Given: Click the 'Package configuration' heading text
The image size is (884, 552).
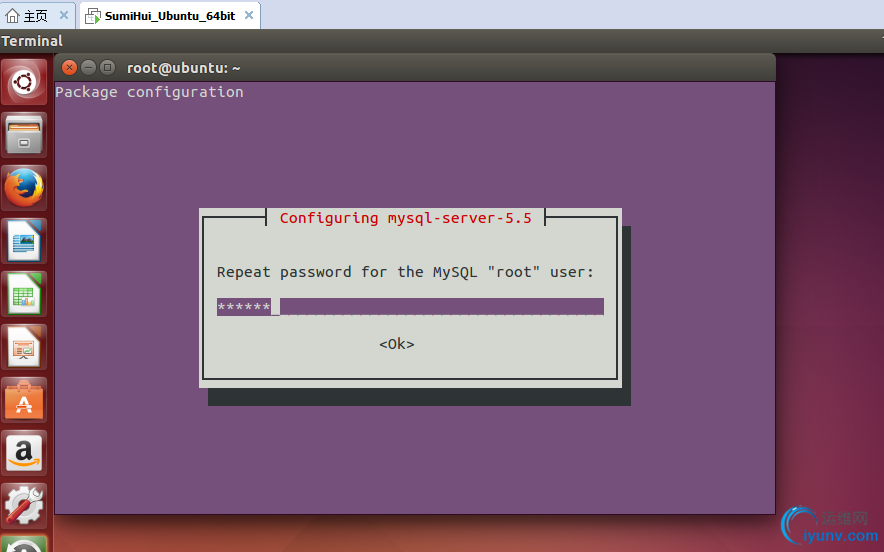Looking at the screenshot, I should tap(149, 92).
